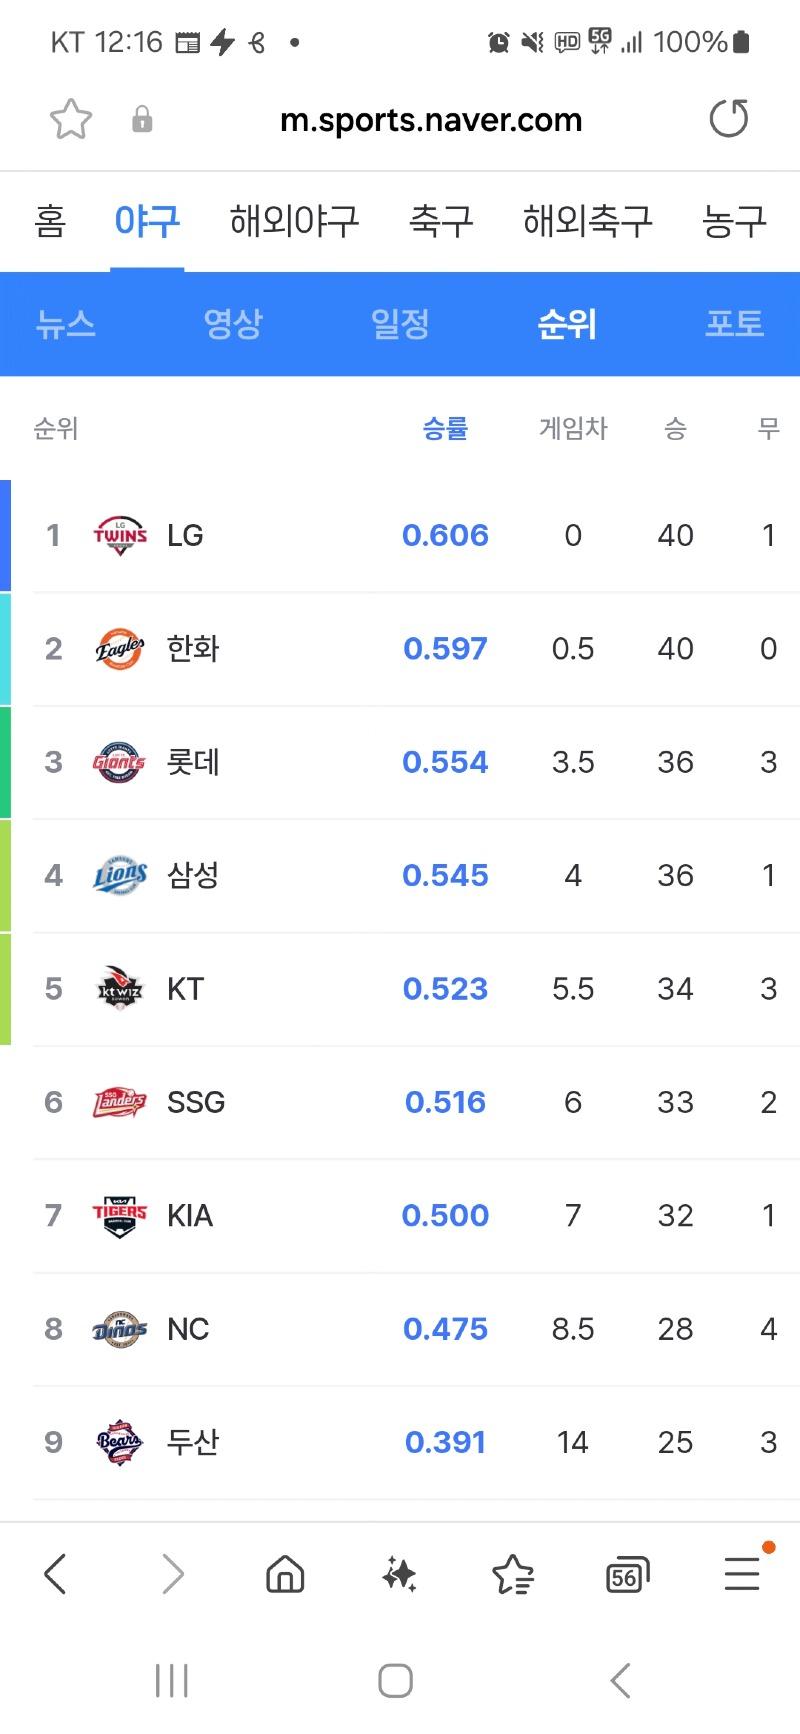This screenshot has height=1734, width=800.
Task: Tap the KIA Tigers logo
Action: click(x=120, y=1216)
